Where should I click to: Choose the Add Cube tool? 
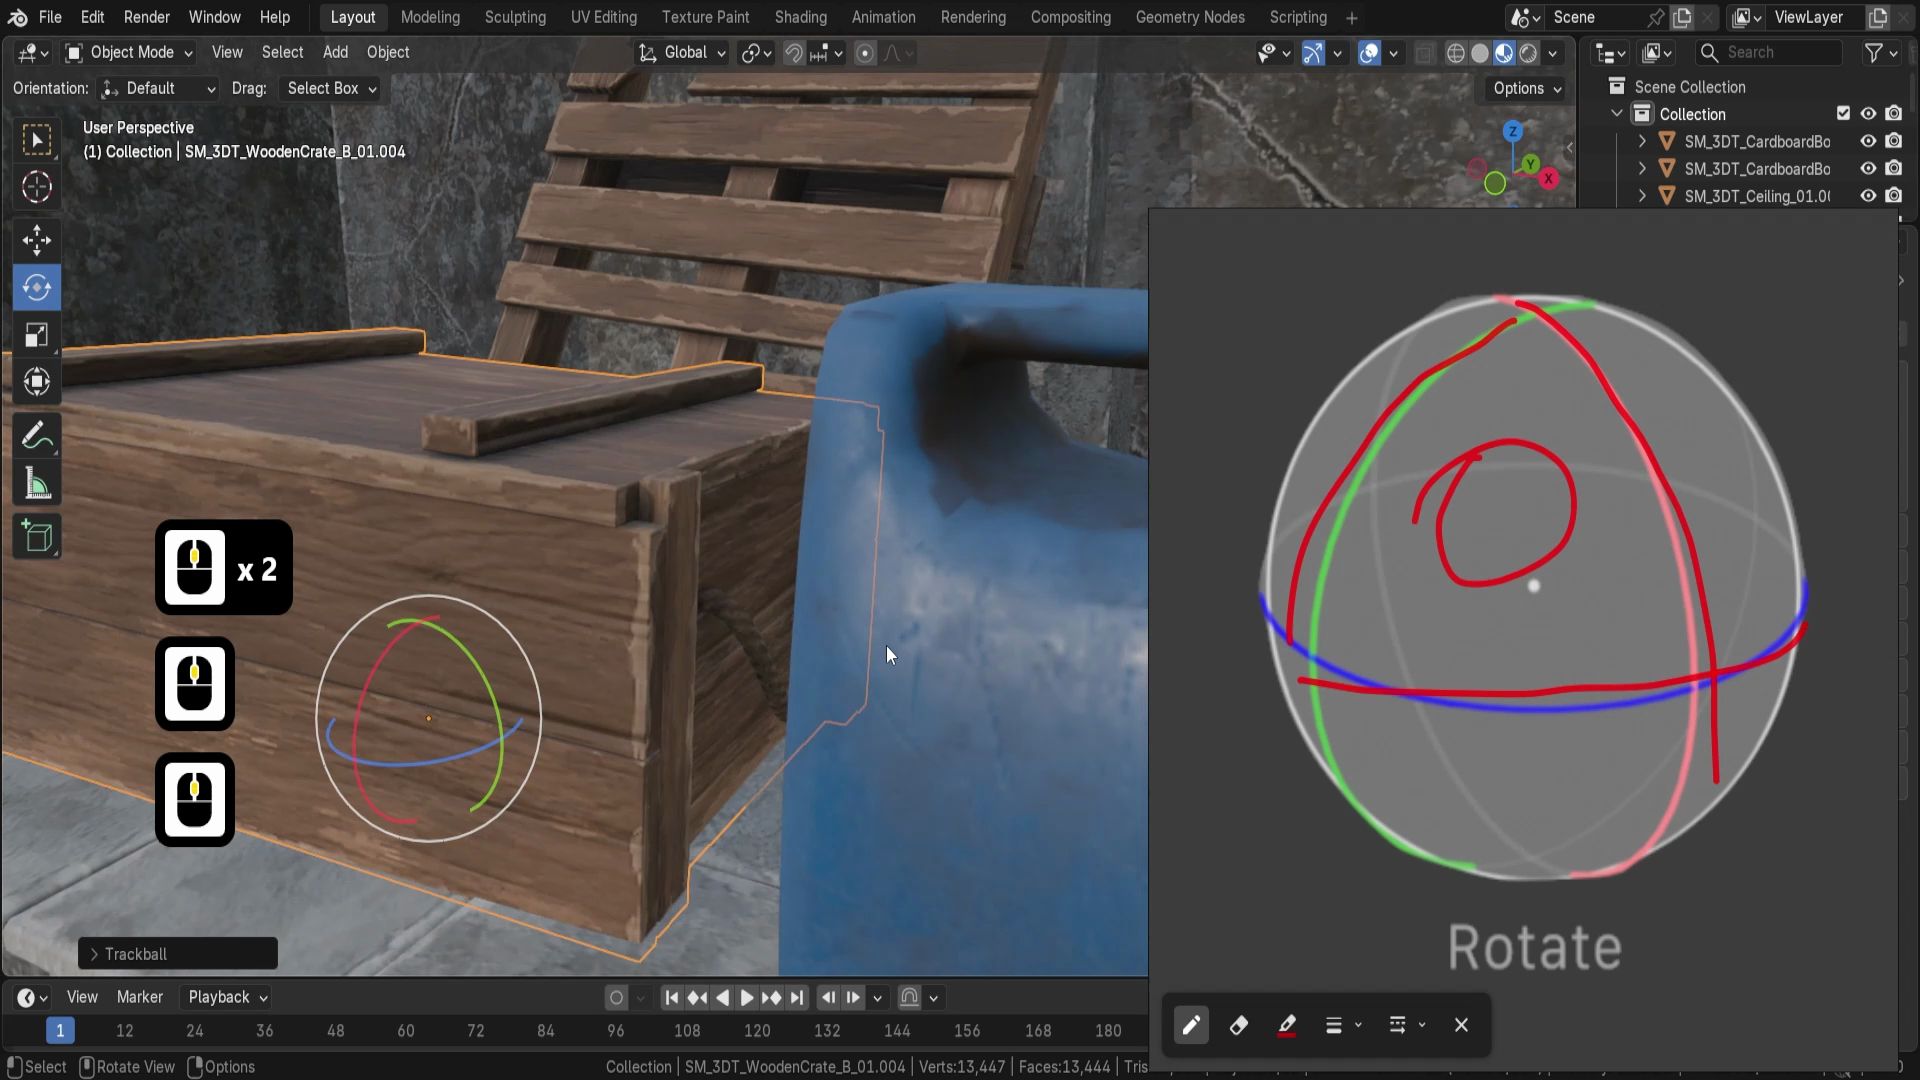click(37, 538)
